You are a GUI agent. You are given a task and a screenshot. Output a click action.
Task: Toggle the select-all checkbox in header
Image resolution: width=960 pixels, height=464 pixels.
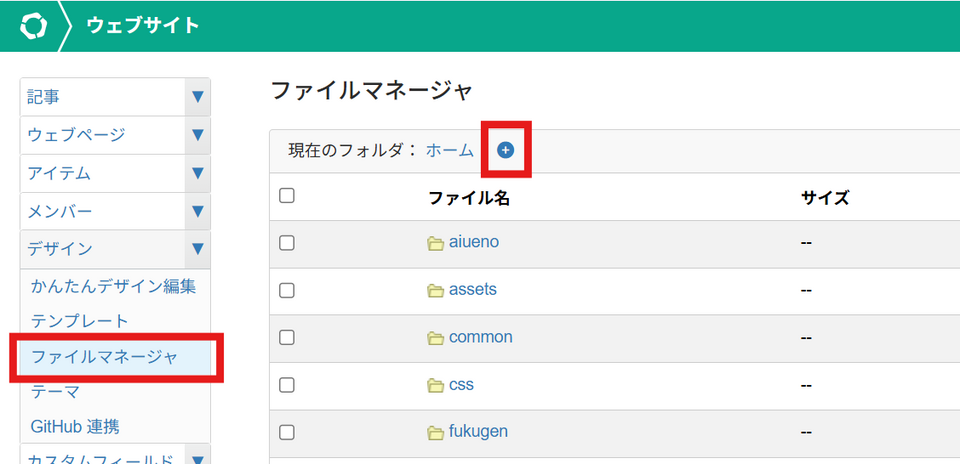point(287,196)
